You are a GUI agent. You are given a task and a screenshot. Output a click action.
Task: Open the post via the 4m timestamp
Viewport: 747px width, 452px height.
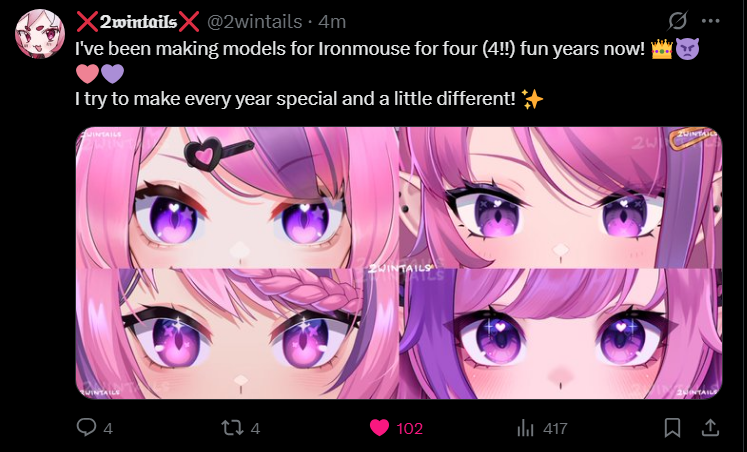point(332,22)
